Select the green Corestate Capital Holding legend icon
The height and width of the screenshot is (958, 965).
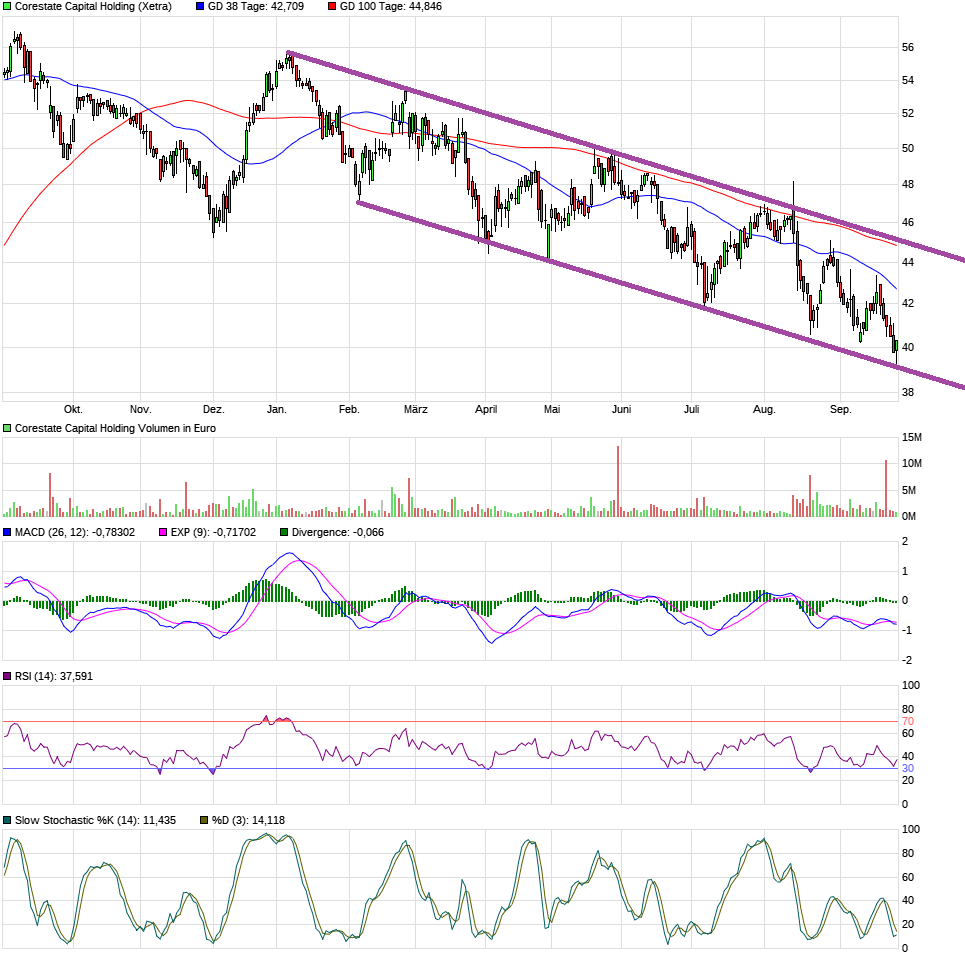click(x=7, y=7)
